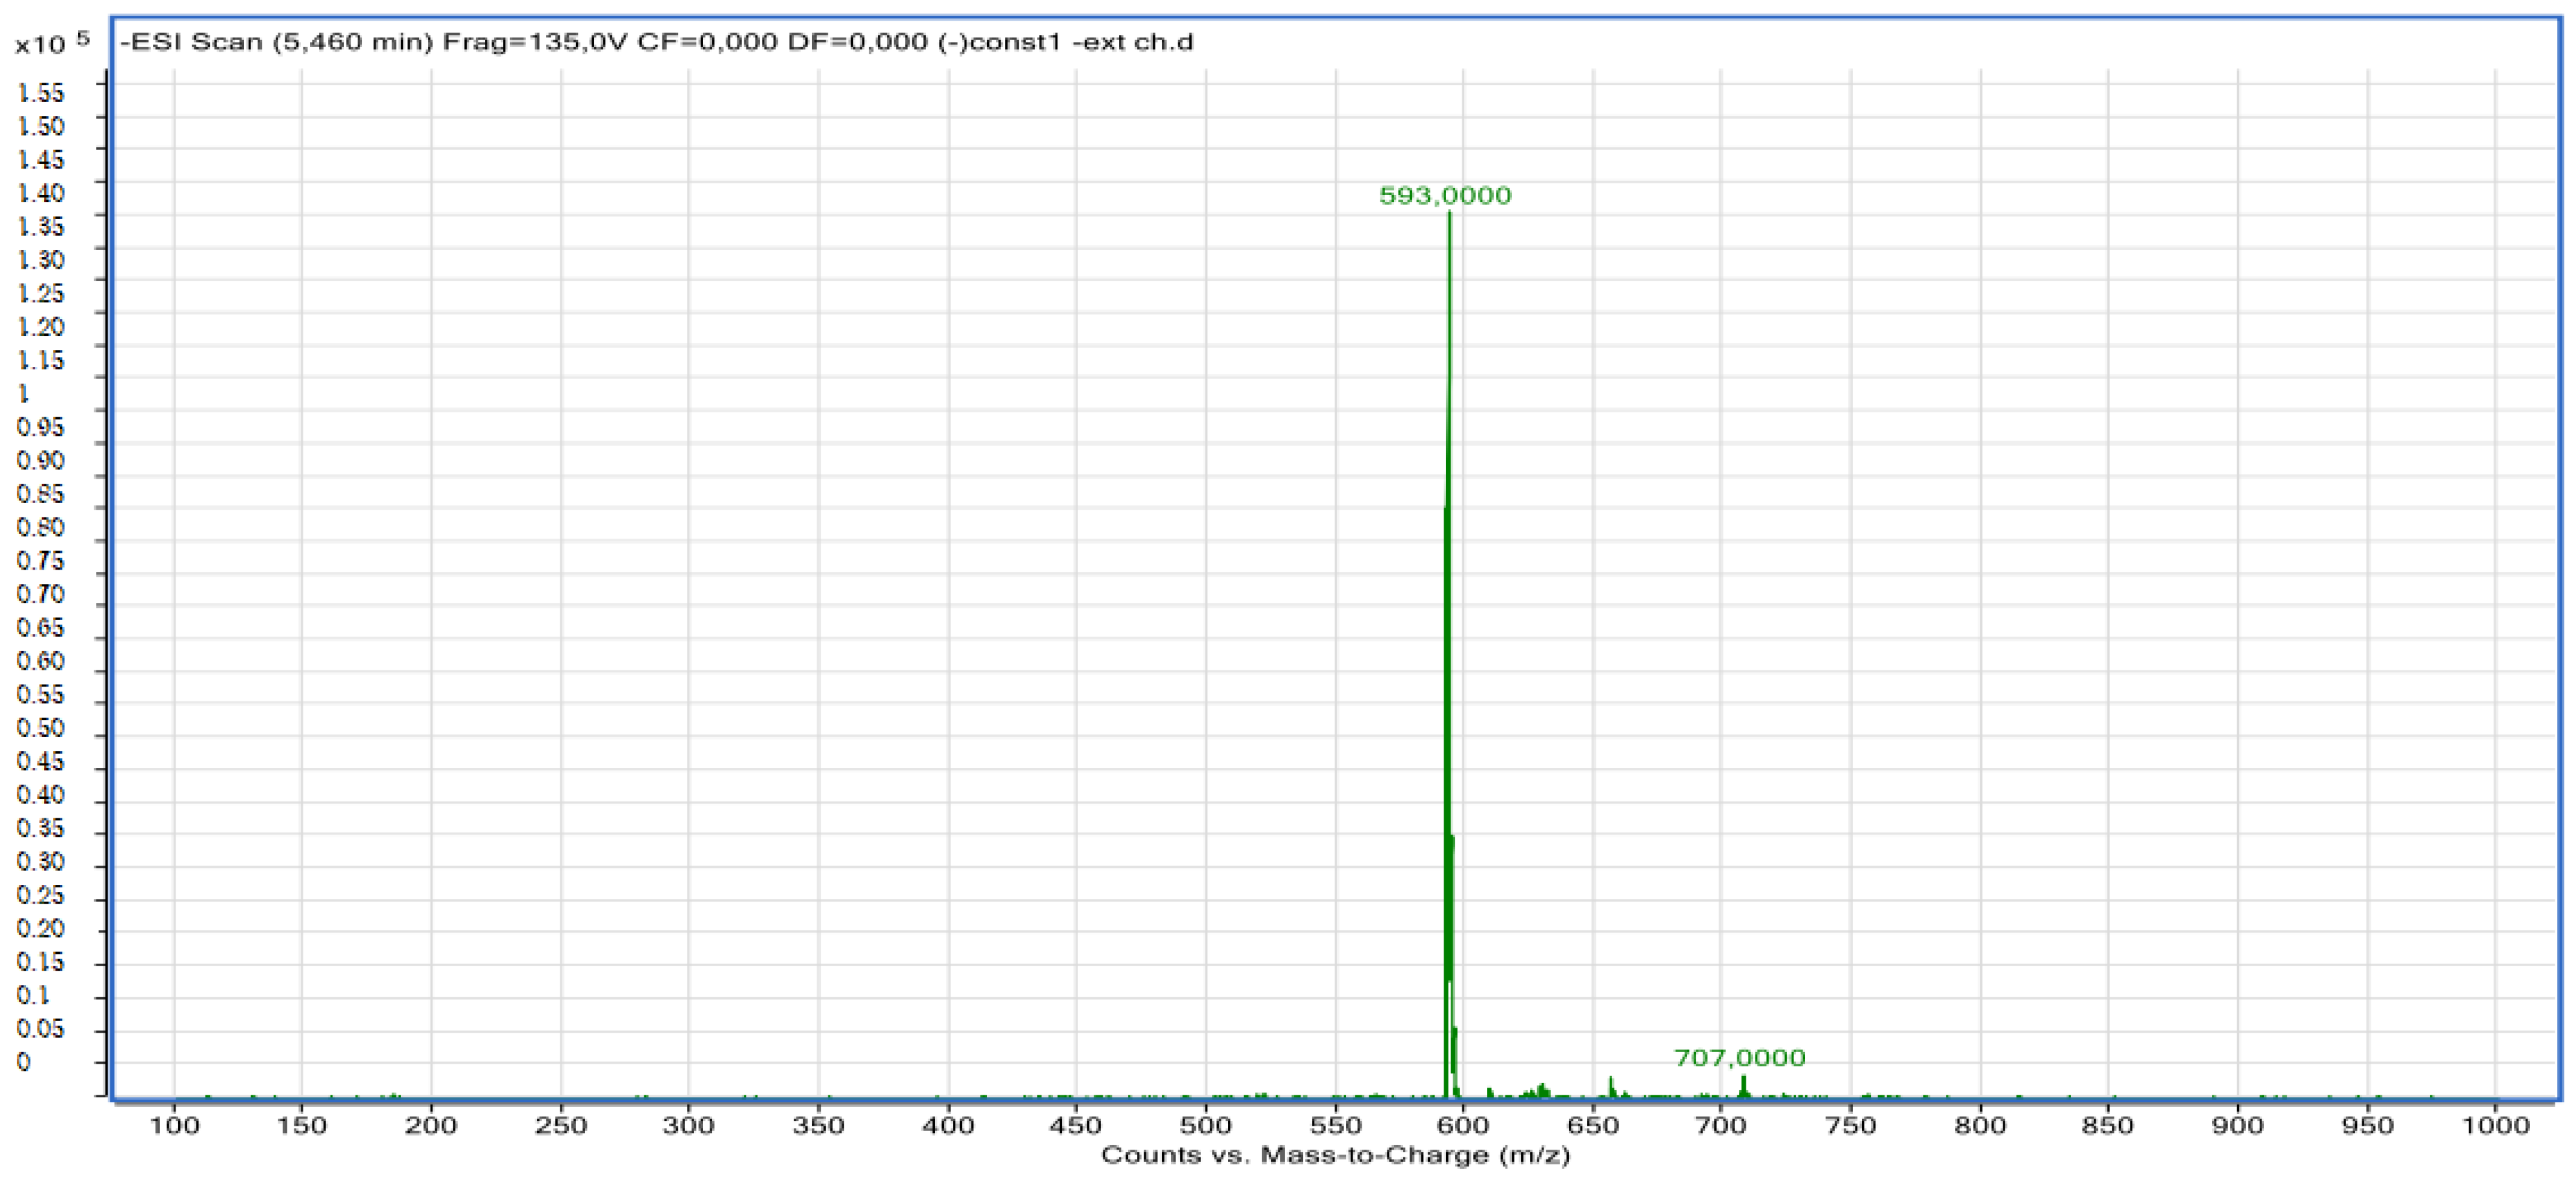Click the 1000 tick on m/z axis
This screenshot has height=1180, width=2576.
click(2496, 1126)
